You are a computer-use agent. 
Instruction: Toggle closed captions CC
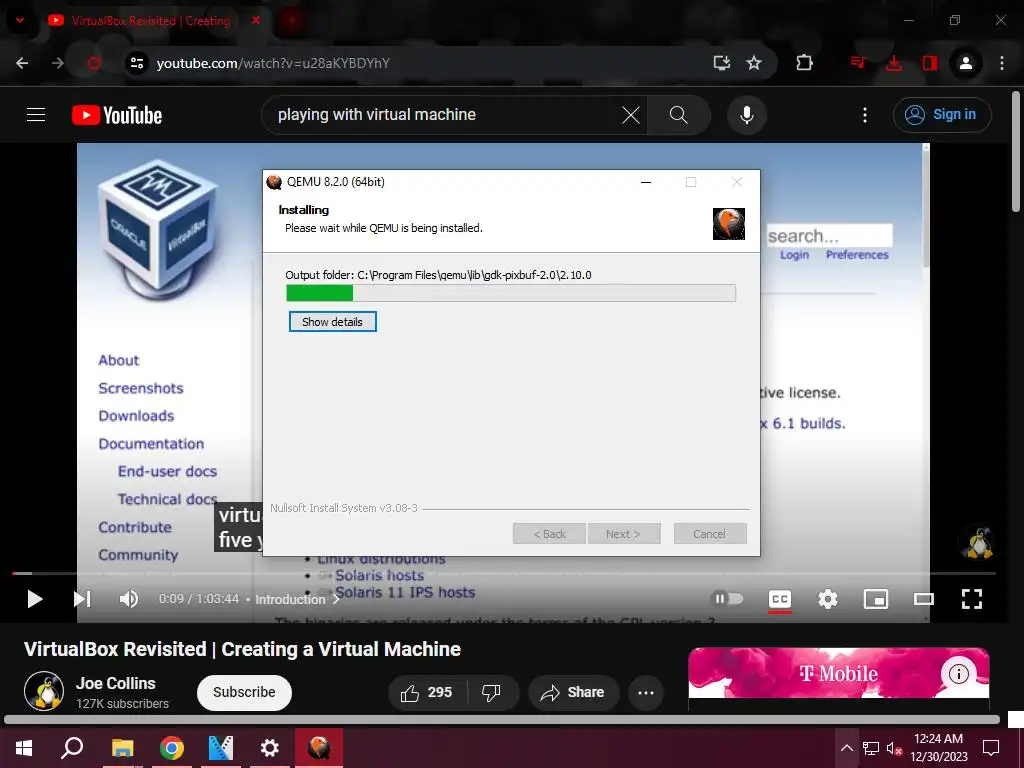click(780, 599)
